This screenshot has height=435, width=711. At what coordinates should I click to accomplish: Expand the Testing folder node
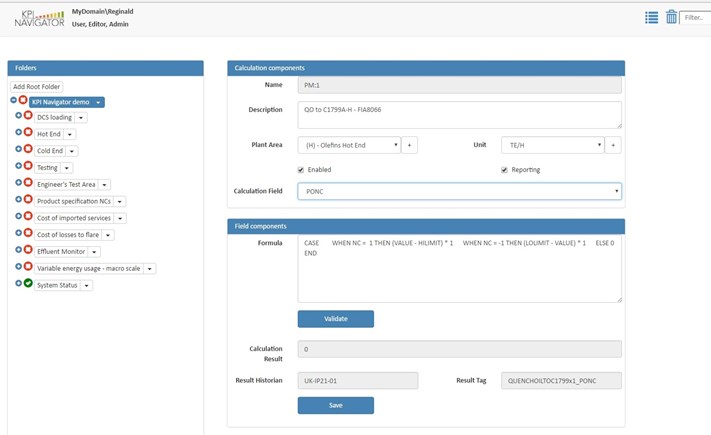click(19, 166)
